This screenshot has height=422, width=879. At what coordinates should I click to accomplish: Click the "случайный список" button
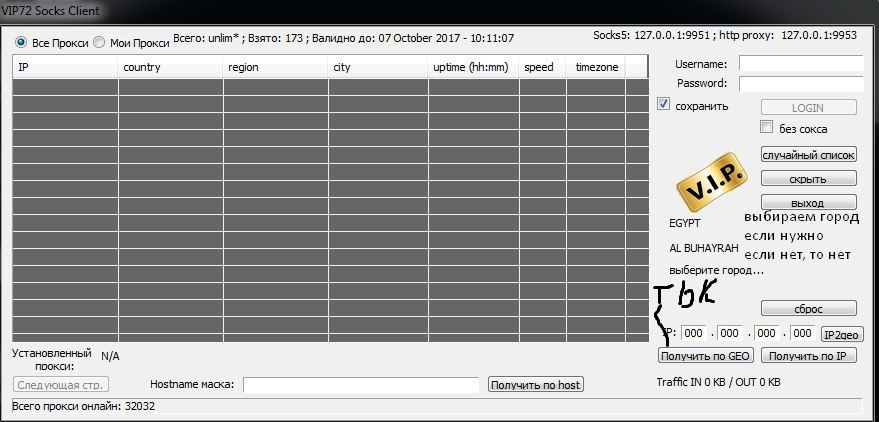(x=809, y=155)
